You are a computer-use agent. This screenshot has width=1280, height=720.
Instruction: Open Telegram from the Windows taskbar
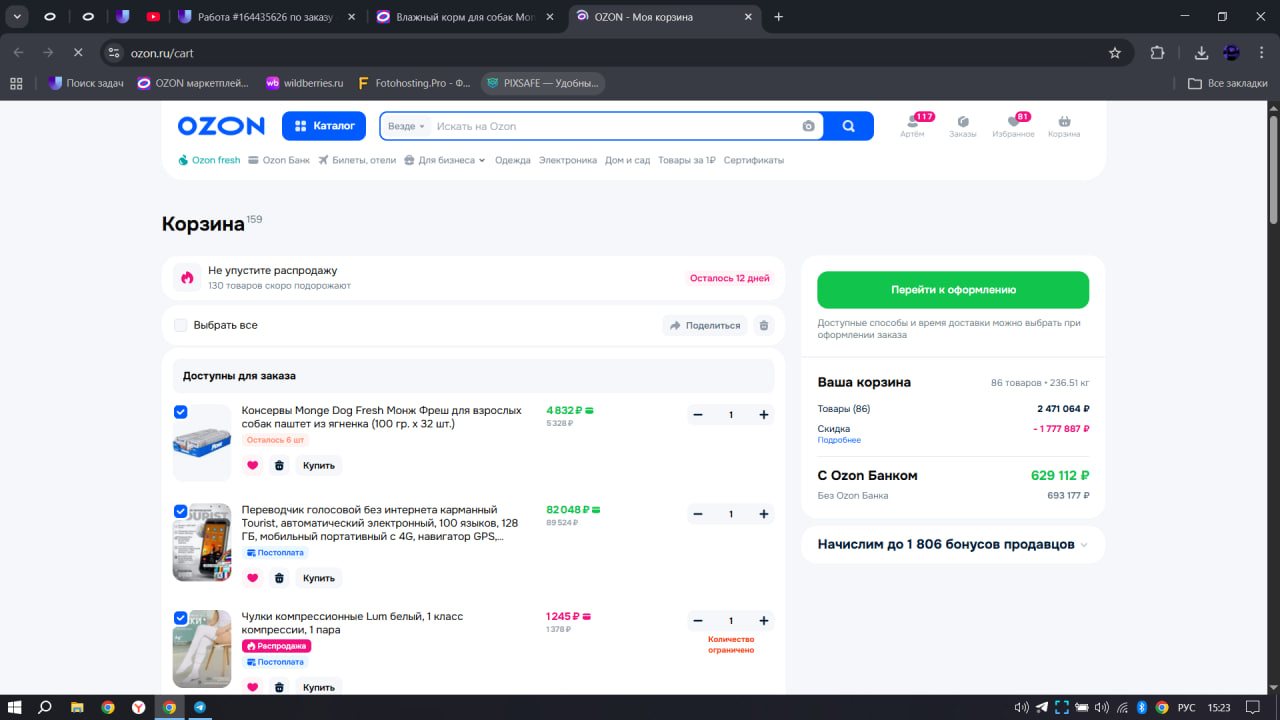[x=200, y=707]
